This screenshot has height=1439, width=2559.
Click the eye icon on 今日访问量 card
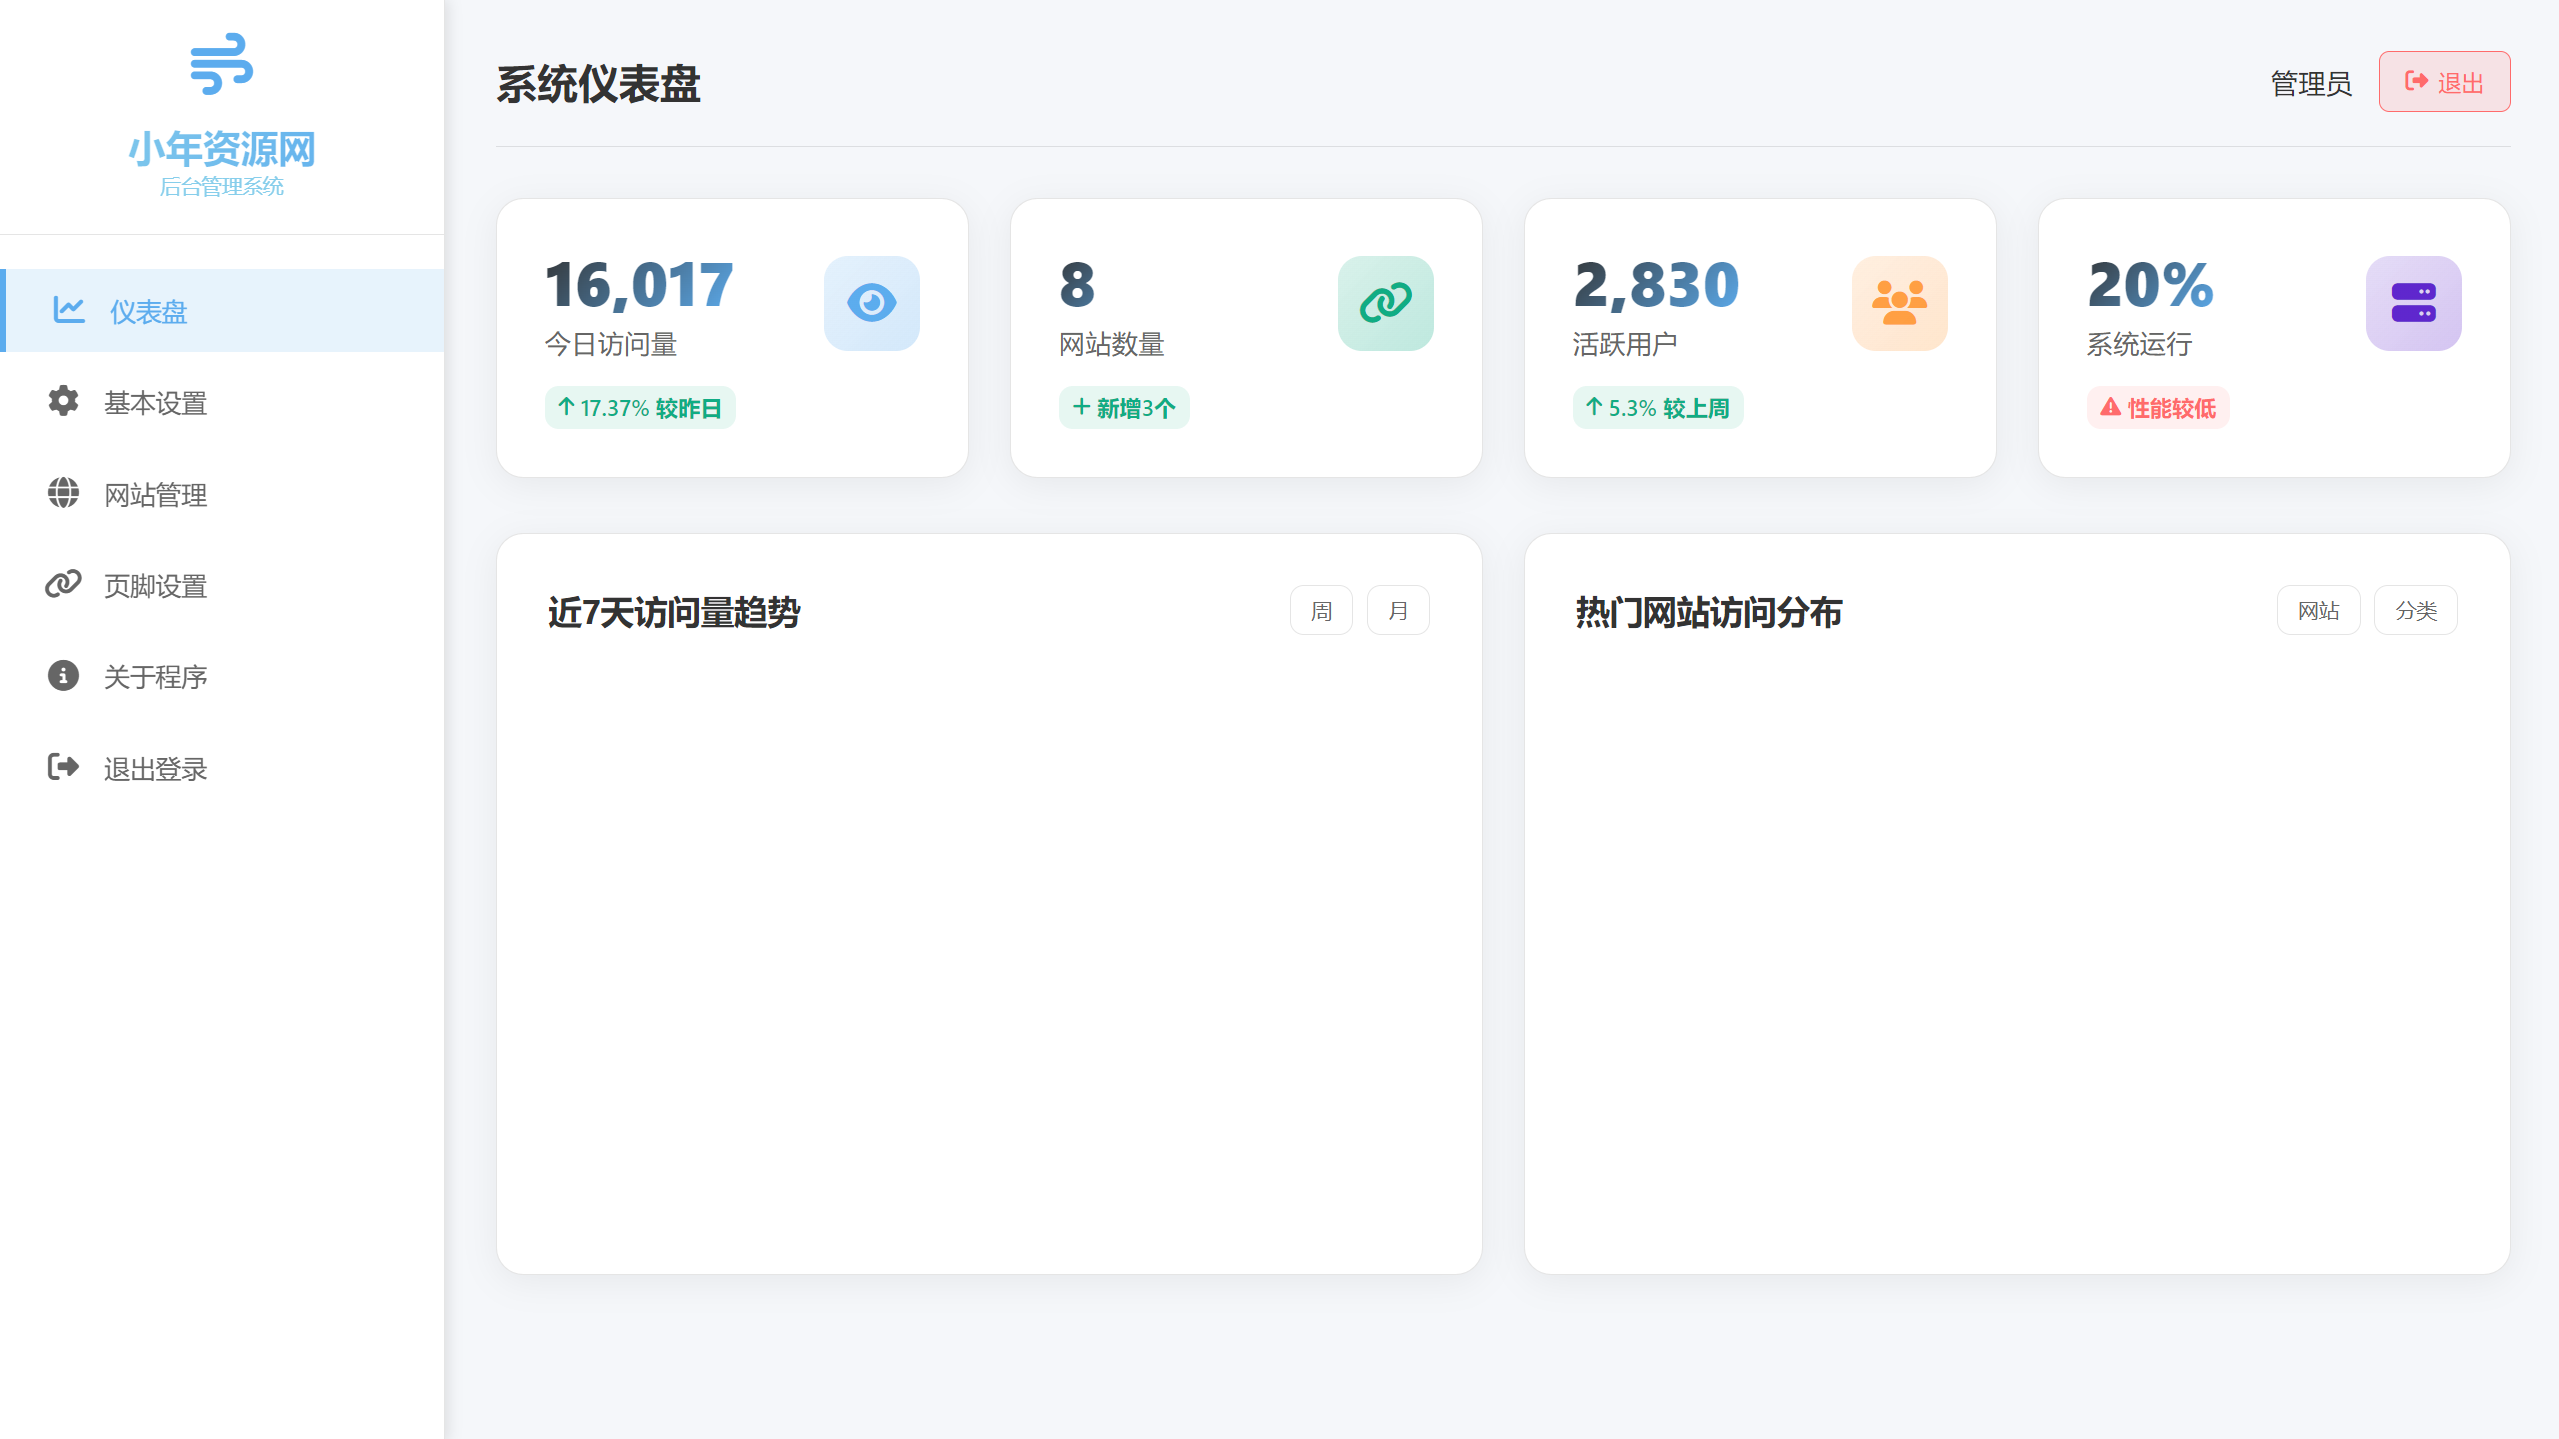point(871,303)
